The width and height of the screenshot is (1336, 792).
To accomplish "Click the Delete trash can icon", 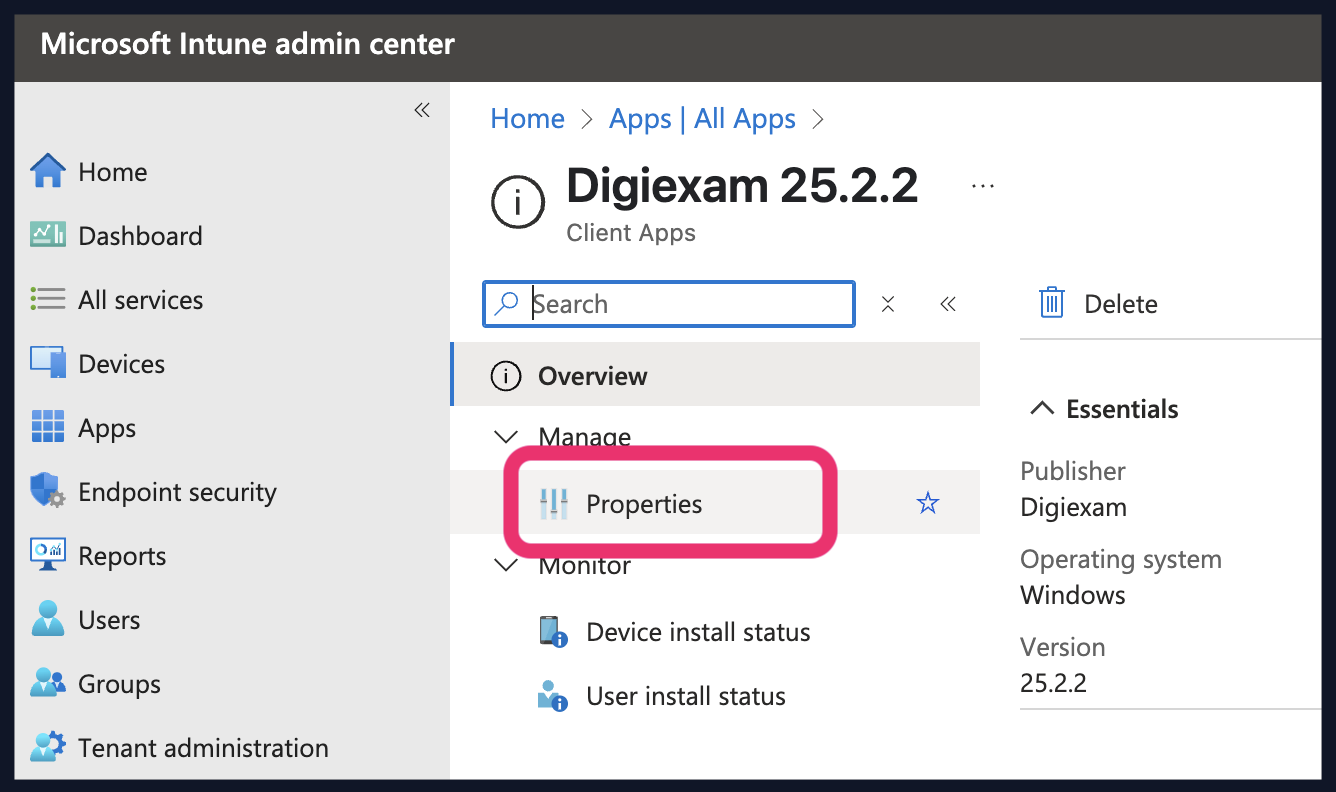I will (1052, 303).
